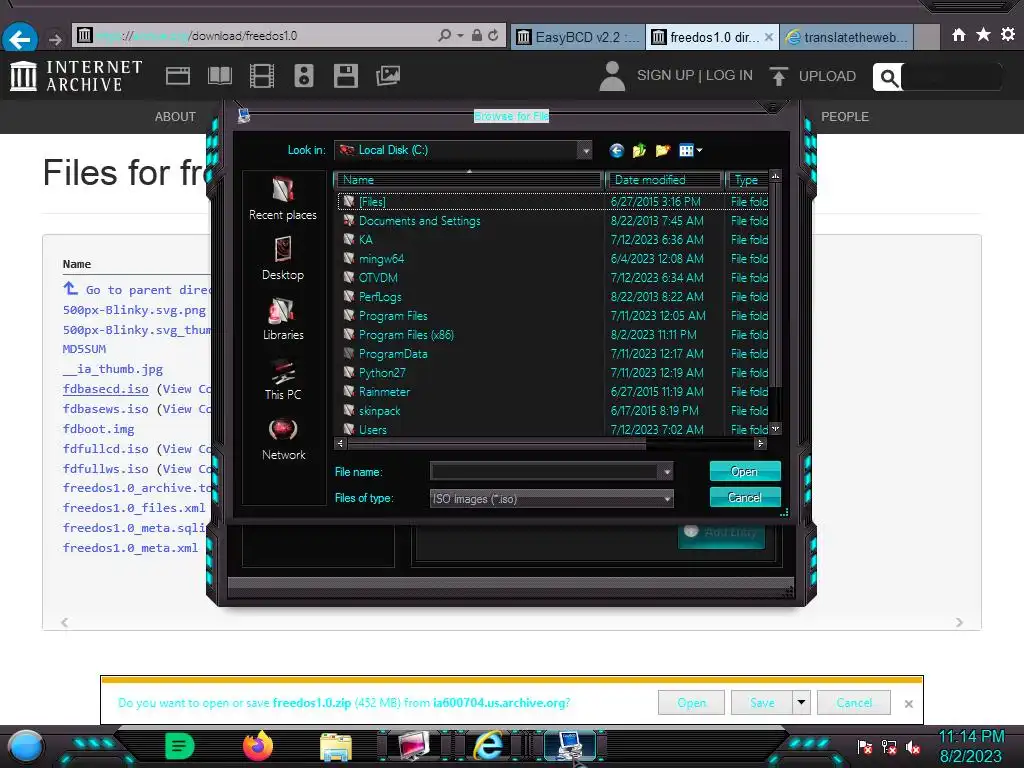Click the vertical scrollbar in file list

[x=775, y=285]
